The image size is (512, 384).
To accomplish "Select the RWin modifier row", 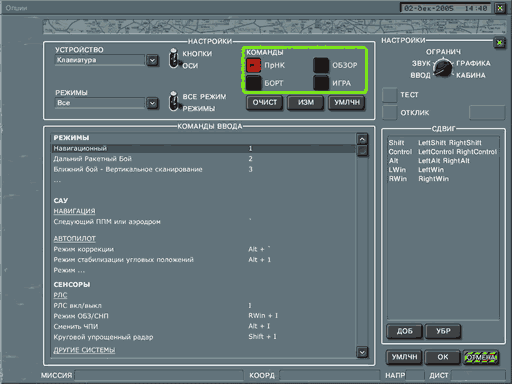I will 443,179.
